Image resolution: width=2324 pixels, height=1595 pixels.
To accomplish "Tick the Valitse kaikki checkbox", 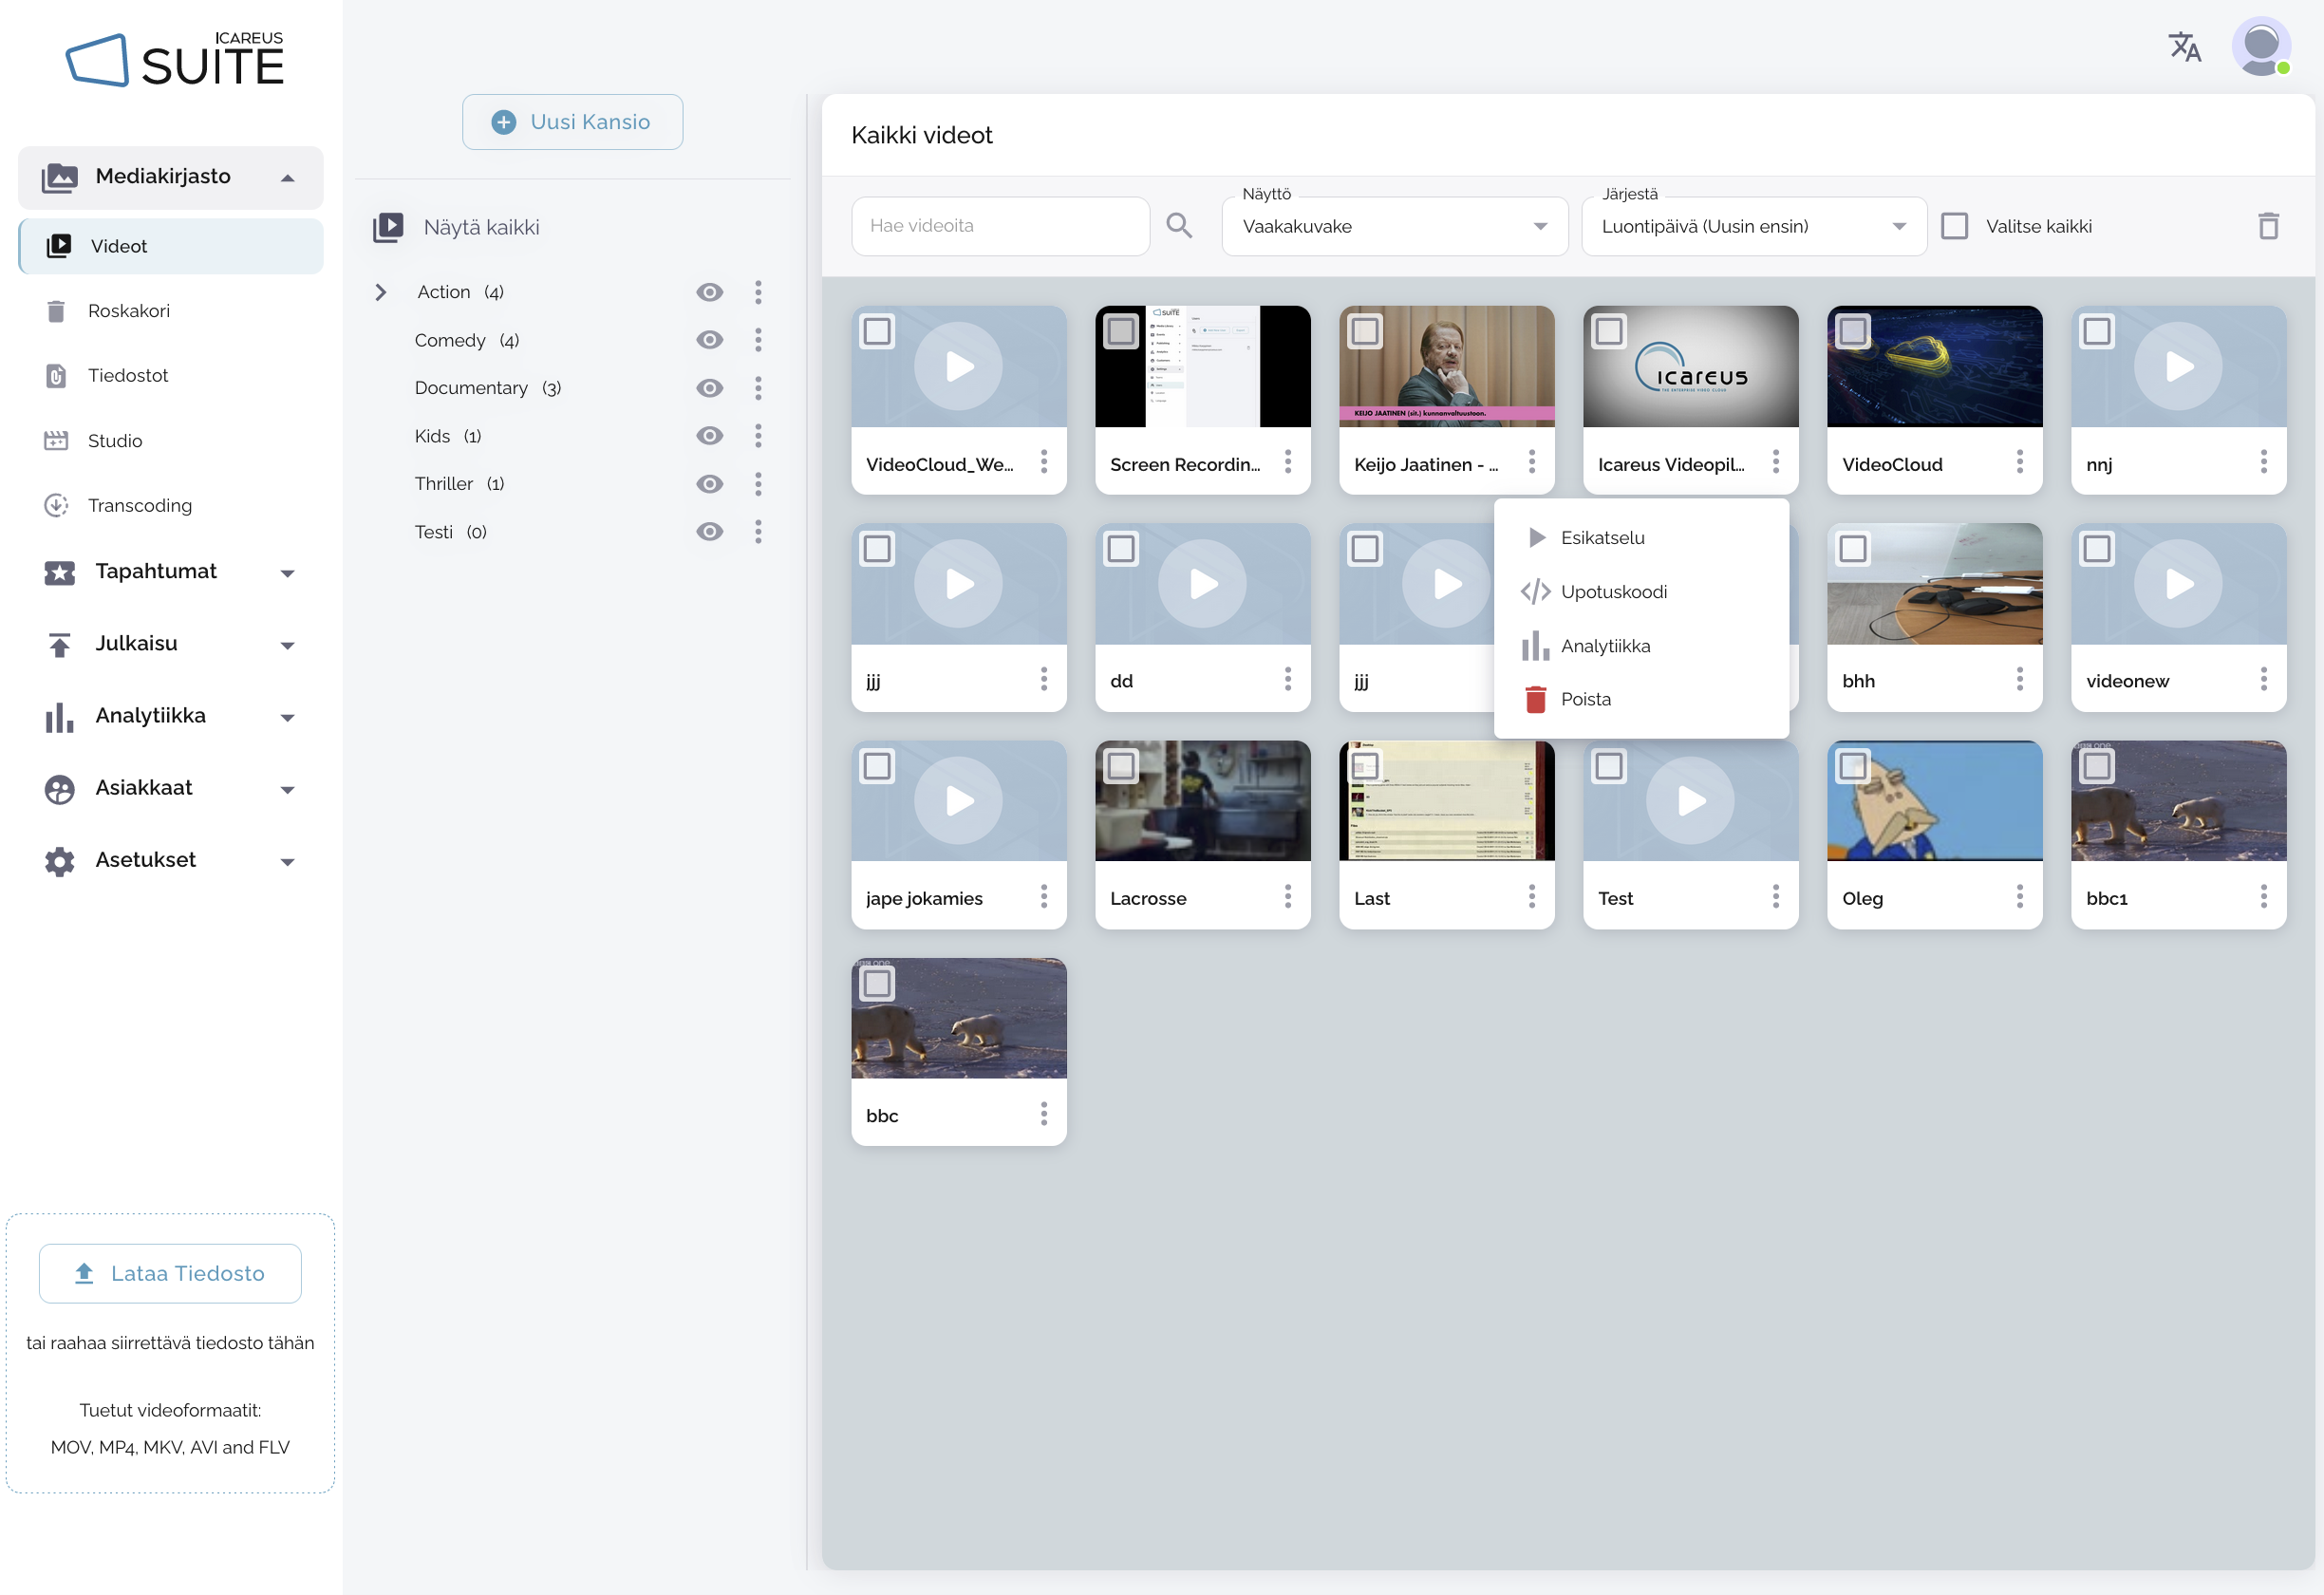I will (x=1954, y=226).
